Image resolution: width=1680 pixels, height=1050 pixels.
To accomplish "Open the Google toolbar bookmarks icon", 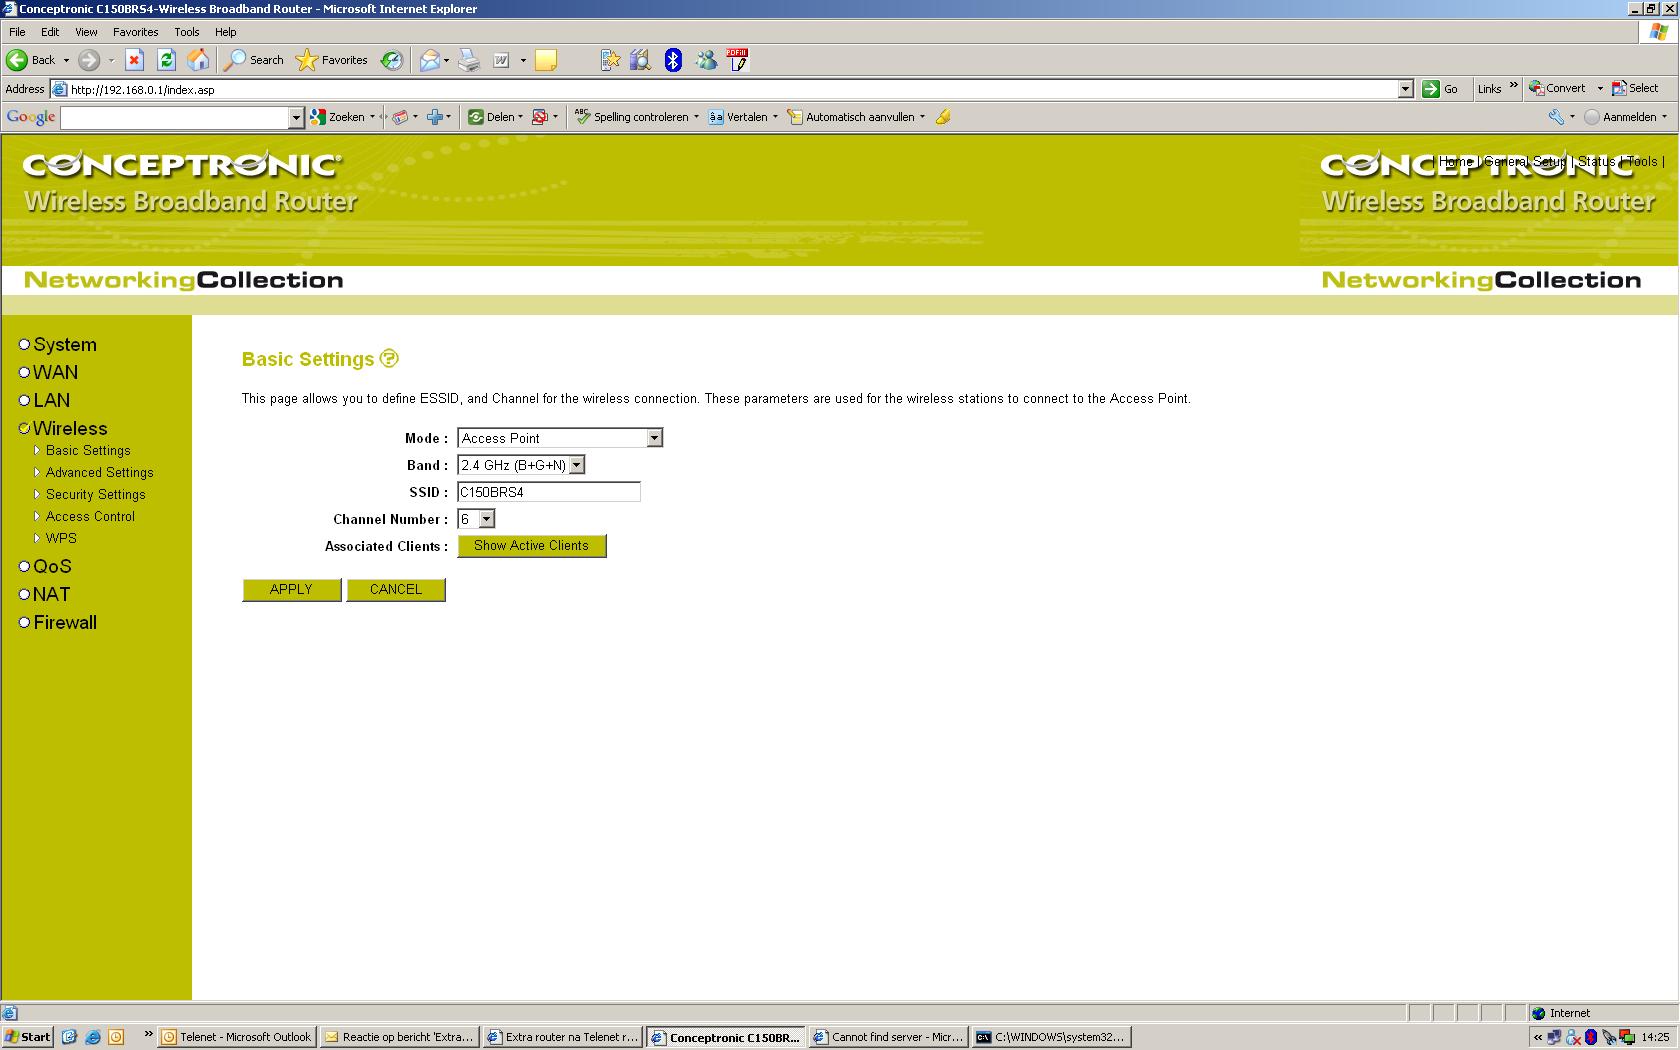I will (x=400, y=117).
